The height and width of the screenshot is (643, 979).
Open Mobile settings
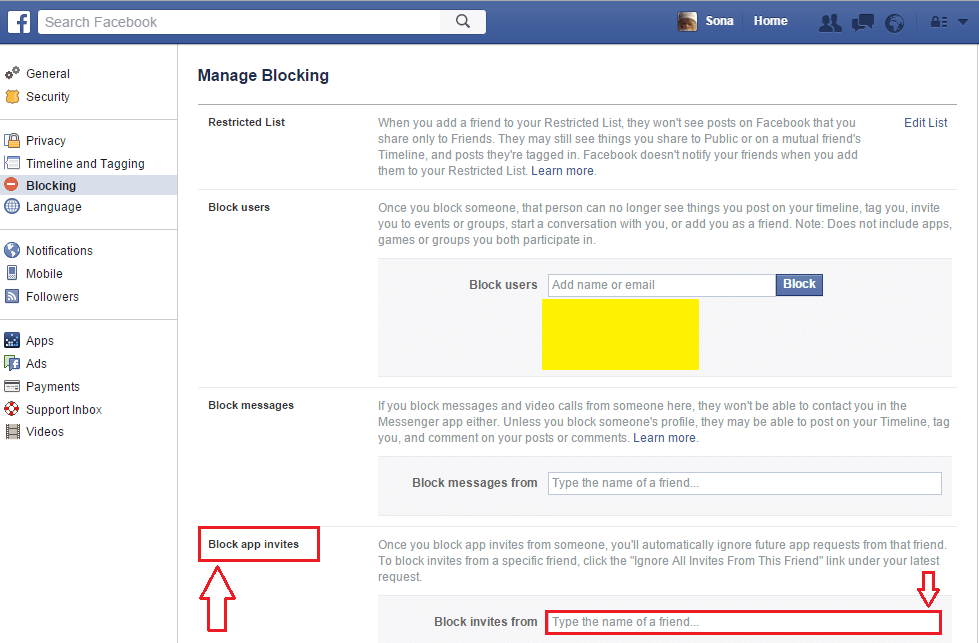click(44, 273)
